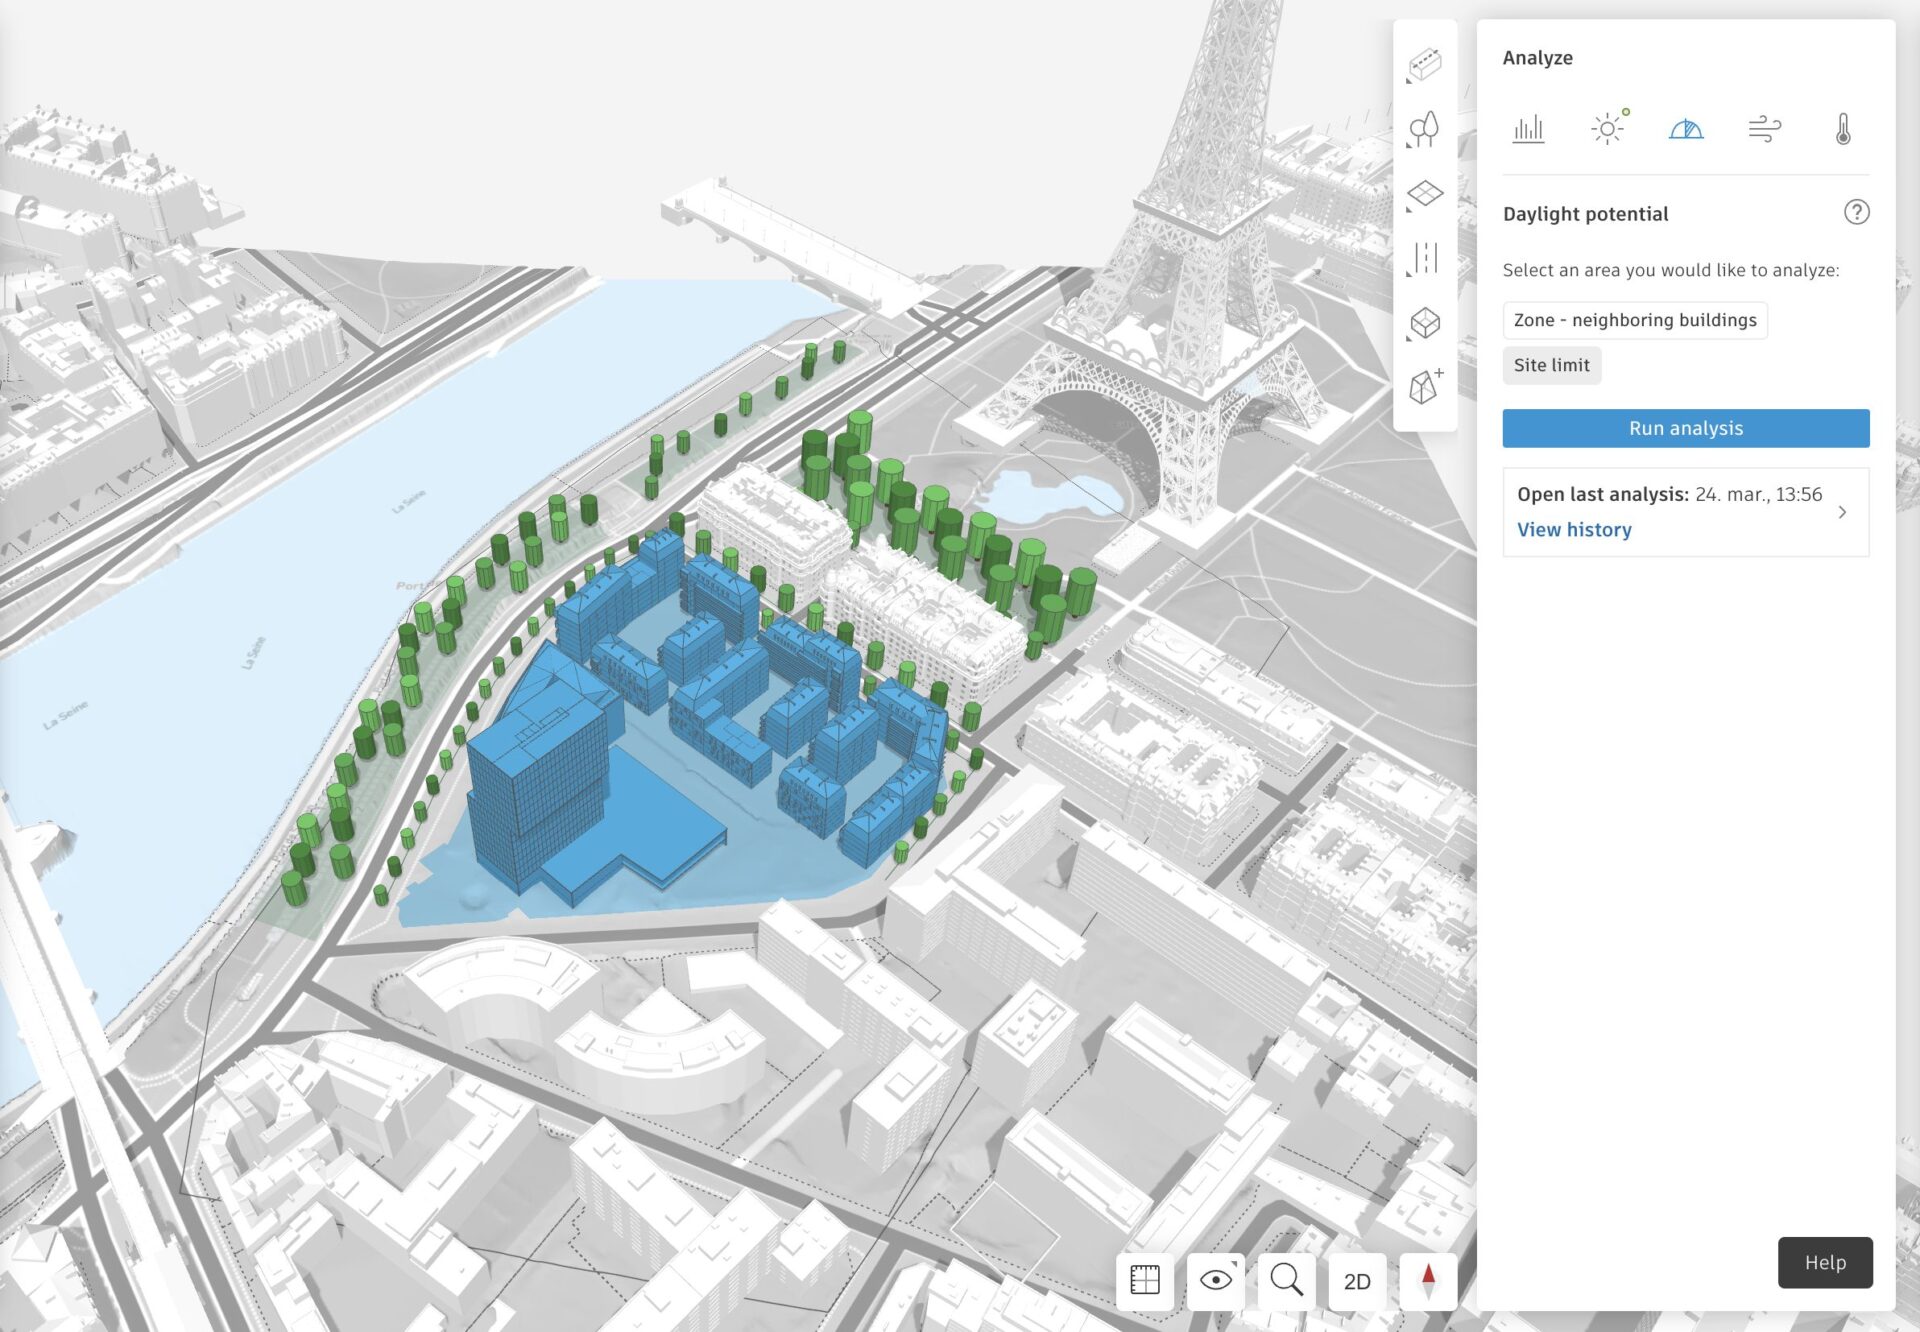The height and width of the screenshot is (1332, 1920).
Task: Click the Help button
Action: [x=1825, y=1262]
